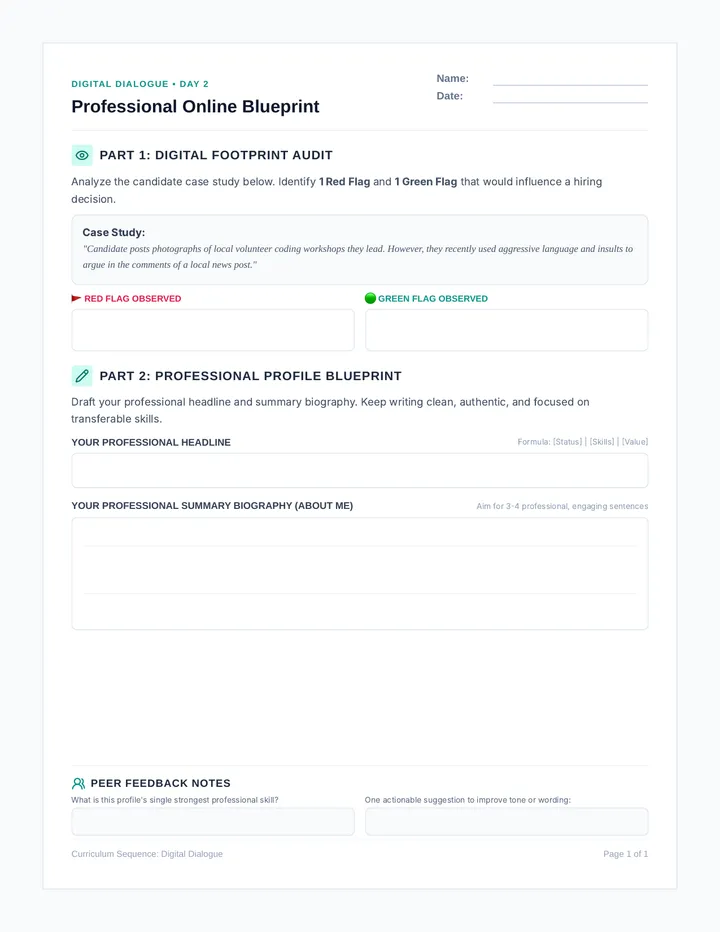Click the actionable suggestion feedback box

pos(507,821)
